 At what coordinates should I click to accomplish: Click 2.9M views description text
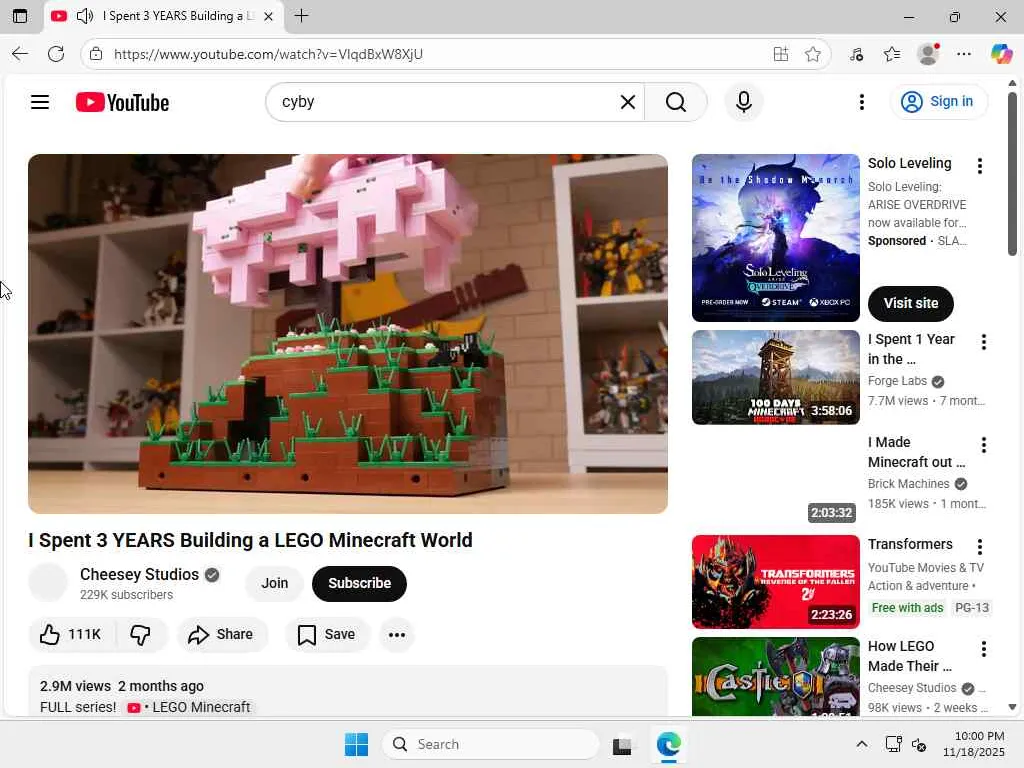pos(75,686)
